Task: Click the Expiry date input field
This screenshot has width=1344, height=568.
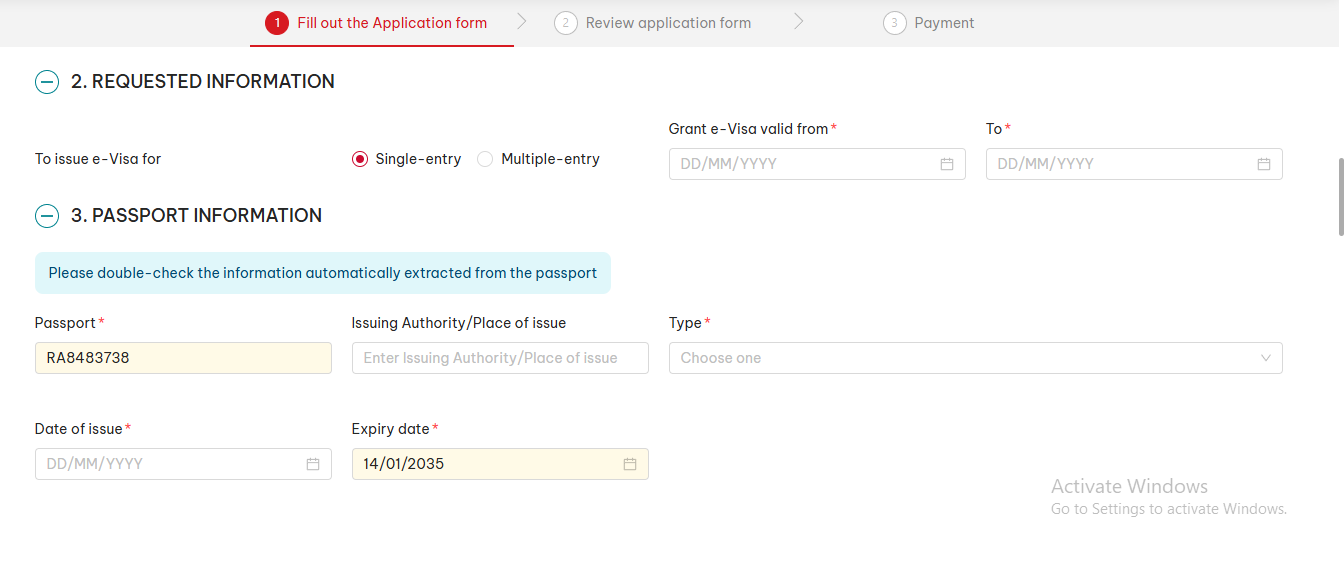Action: [x=485, y=464]
